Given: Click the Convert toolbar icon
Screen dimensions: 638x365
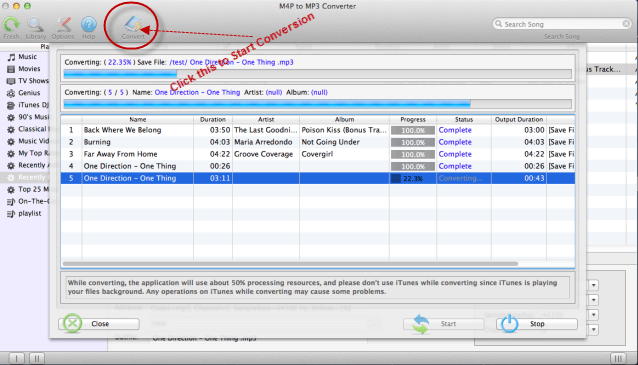Looking at the screenshot, I should [x=133, y=24].
